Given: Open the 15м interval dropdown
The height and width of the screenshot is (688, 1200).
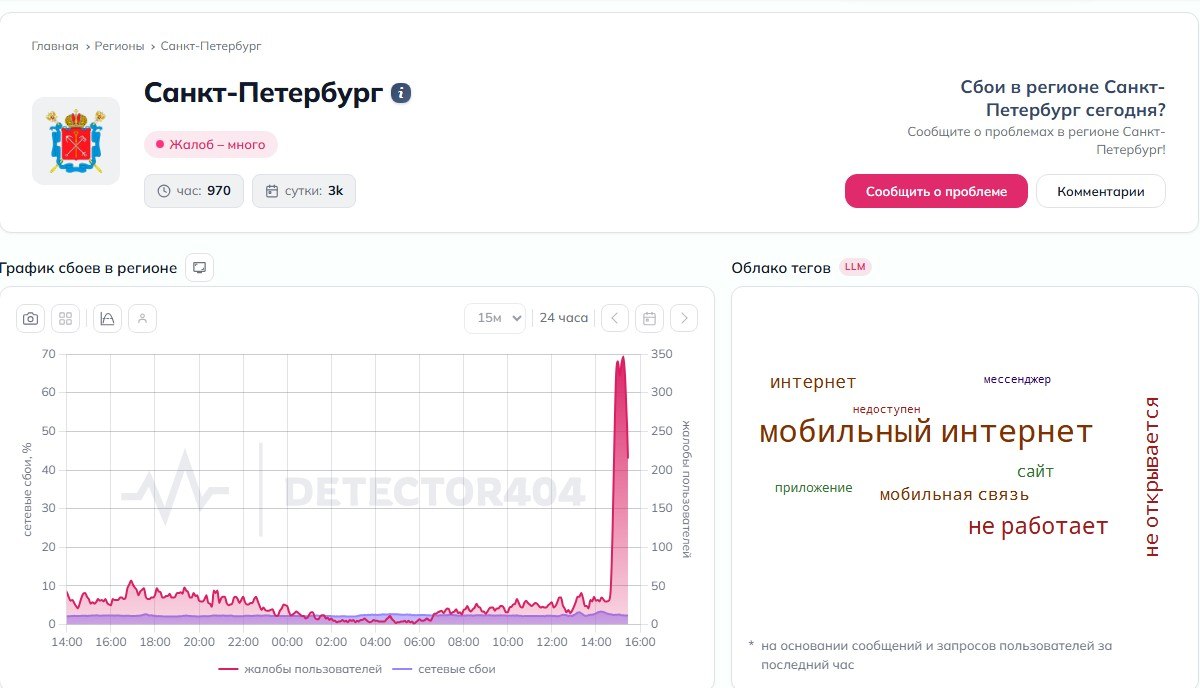Looking at the screenshot, I should click(x=495, y=318).
